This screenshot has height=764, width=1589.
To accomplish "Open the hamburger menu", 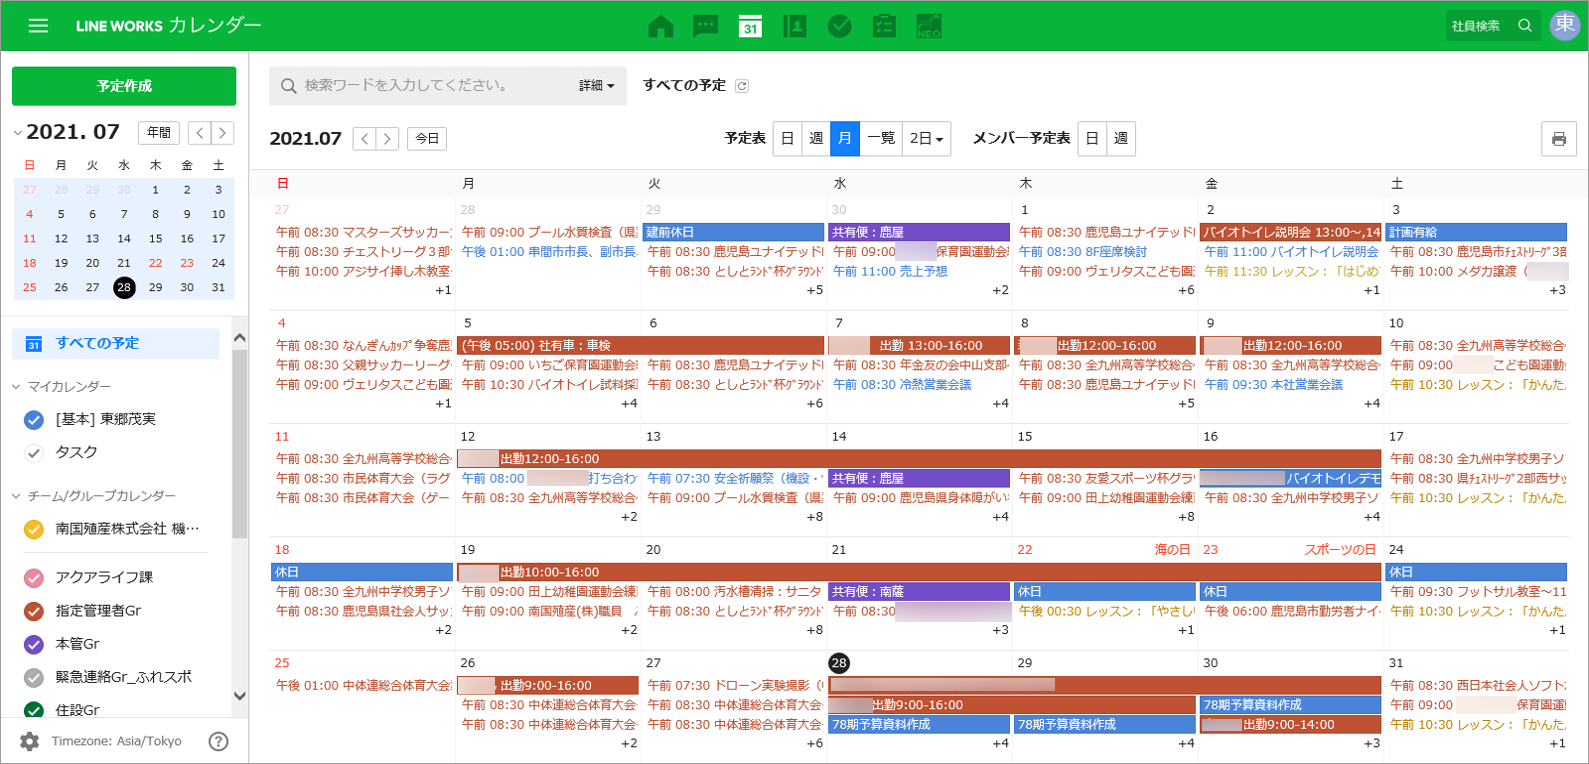I will tap(38, 26).
